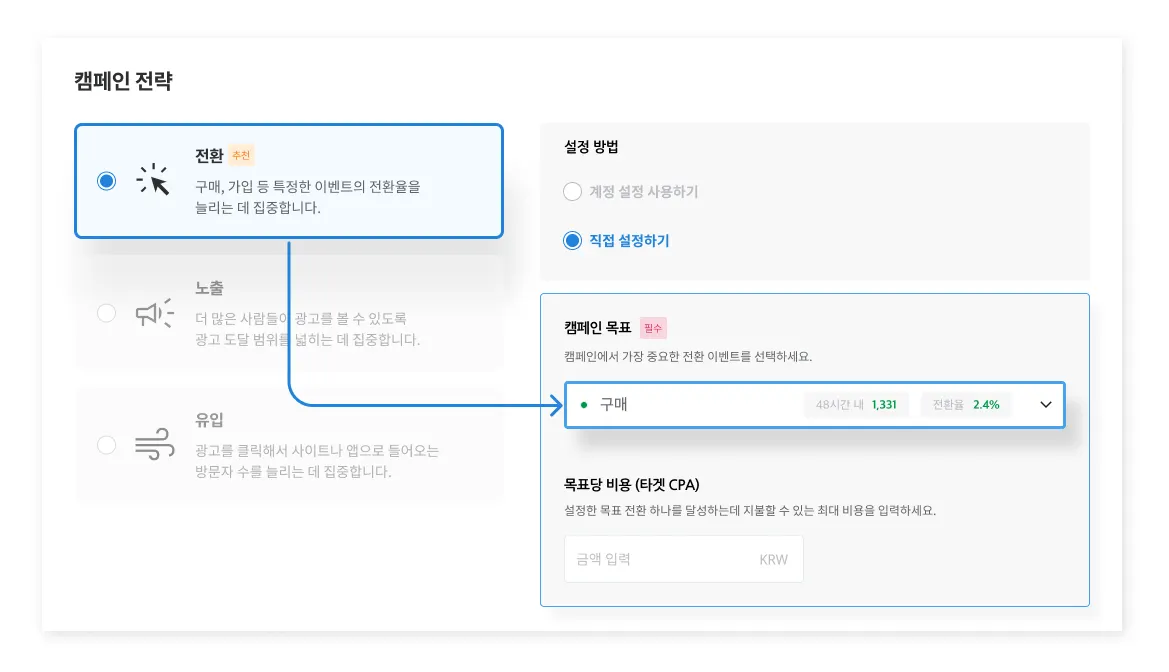The image size is (1169, 672).
Task: Open the 캠페인 목표 event dropdown
Action: click(700, 405)
